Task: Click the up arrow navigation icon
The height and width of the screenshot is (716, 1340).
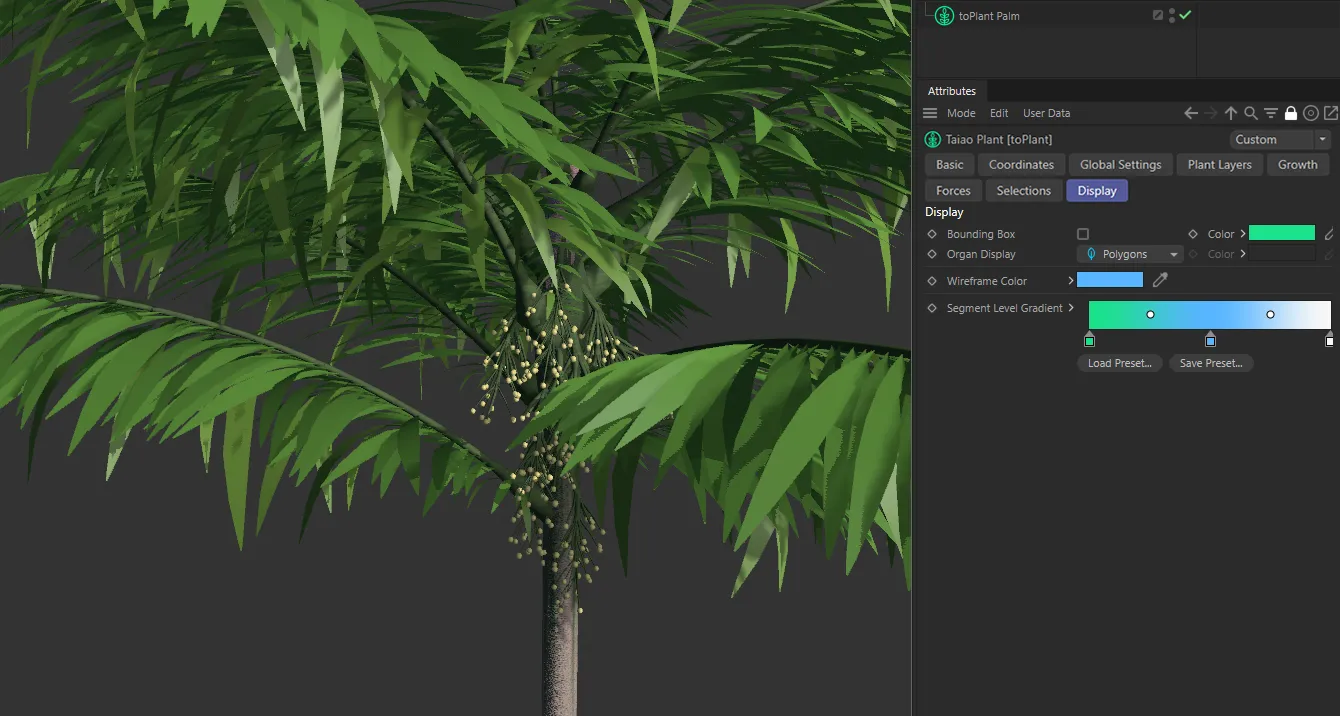Action: (1231, 113)
